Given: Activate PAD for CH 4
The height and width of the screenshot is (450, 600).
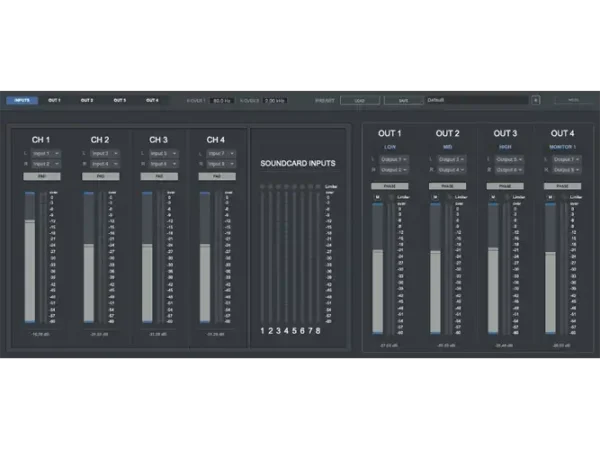Looking at the screenshot, I should click(217, 176).
